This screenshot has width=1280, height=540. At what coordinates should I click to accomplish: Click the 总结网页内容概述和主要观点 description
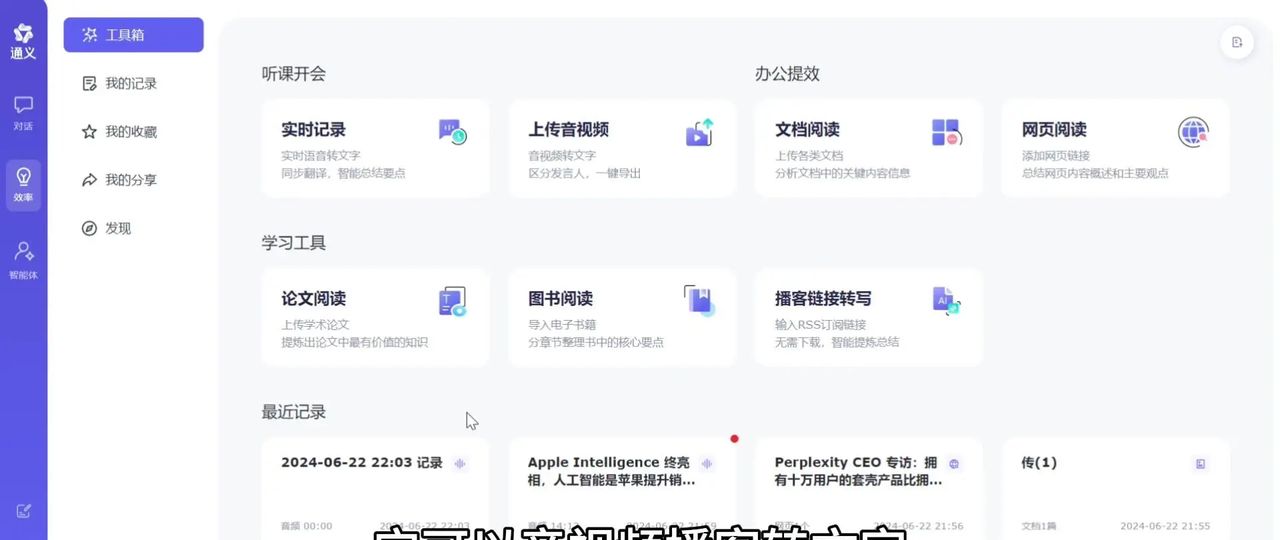tap(1095, 173)
